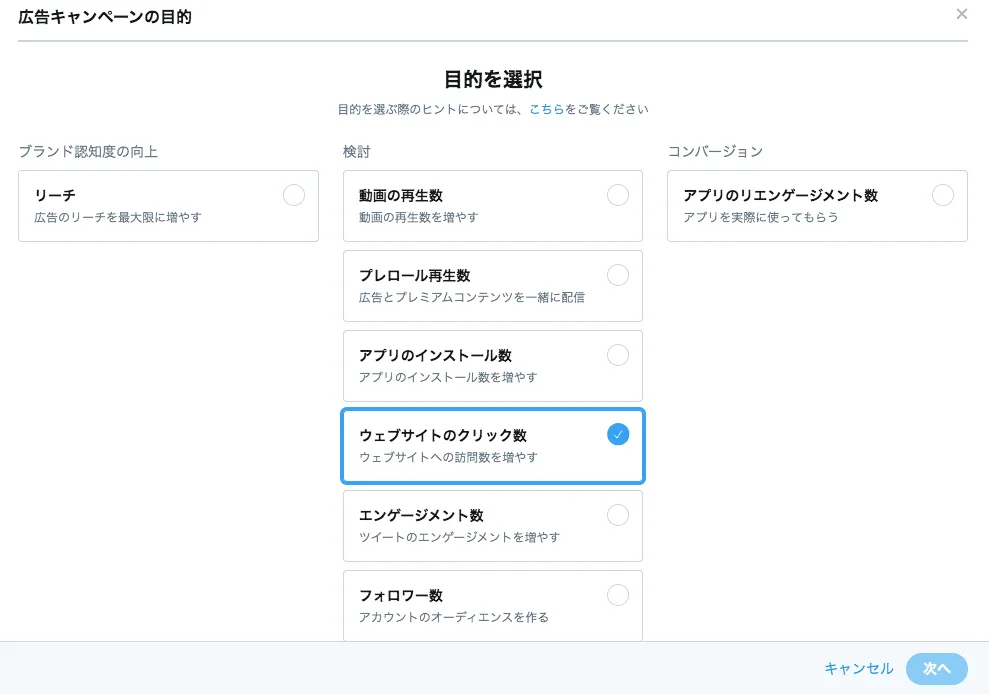Viewport: 989px width, 694px height.
Task: Select アプリのインストール数 radio circle
Action: [x=618, y=355]
